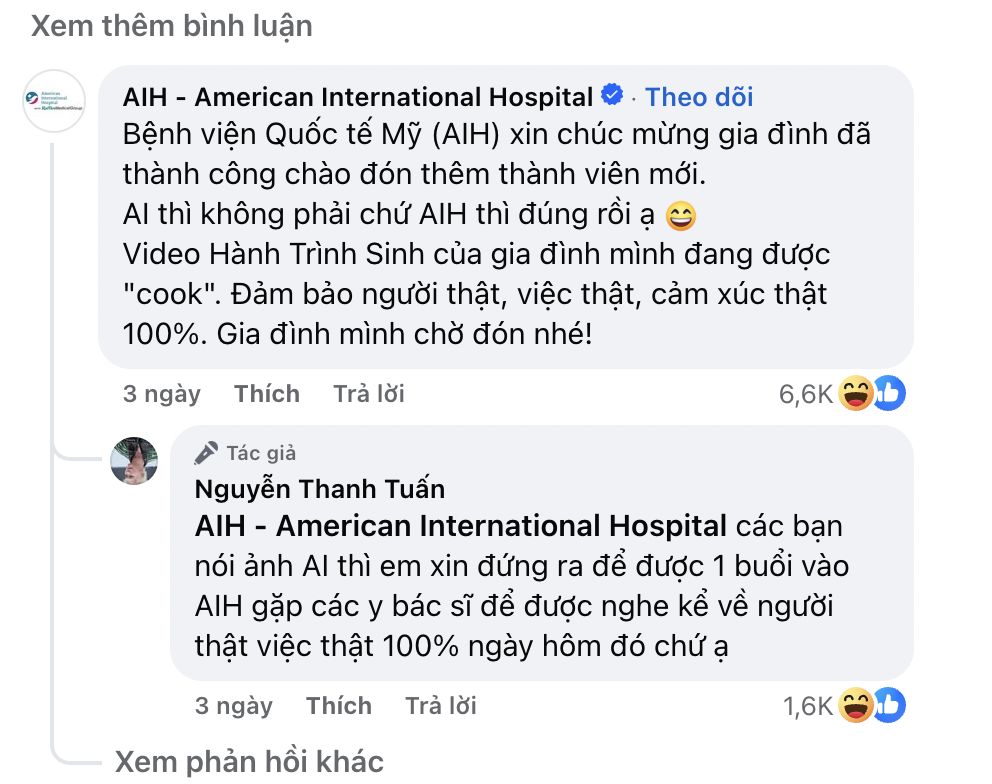
Task: Click the haha reaction emoji on Tuấn's reply
Action: (x=857, y=706)
